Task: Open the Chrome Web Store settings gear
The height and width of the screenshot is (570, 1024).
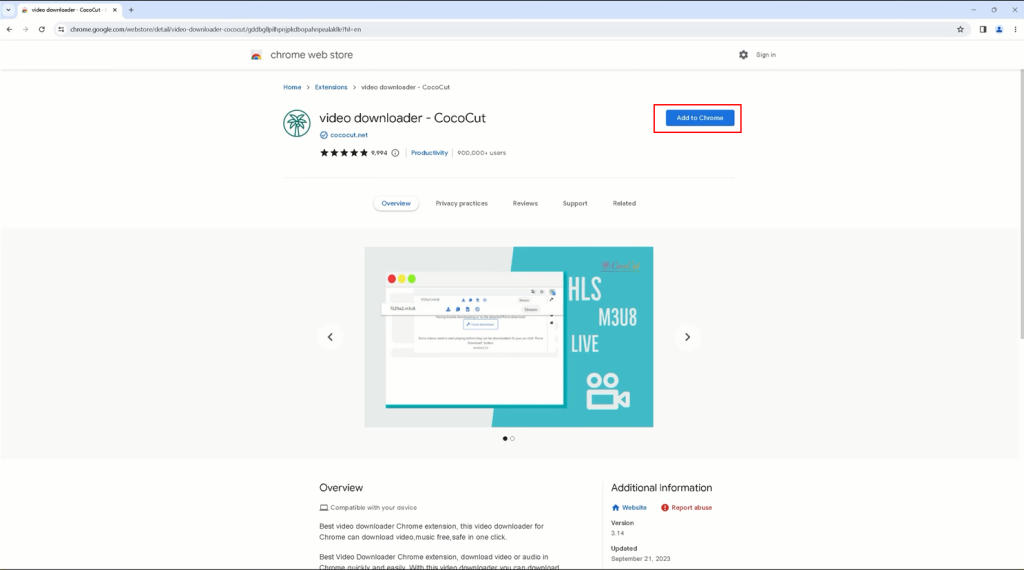Action: click(743, 55)
